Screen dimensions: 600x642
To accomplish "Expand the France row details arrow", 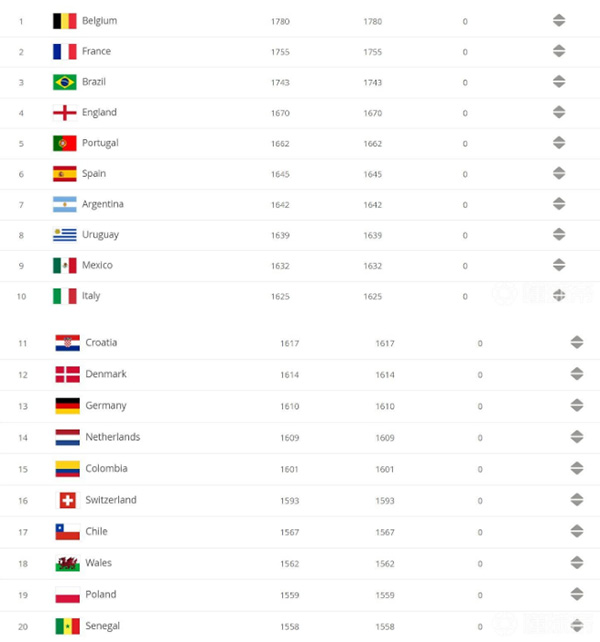I will click(559, 51).
